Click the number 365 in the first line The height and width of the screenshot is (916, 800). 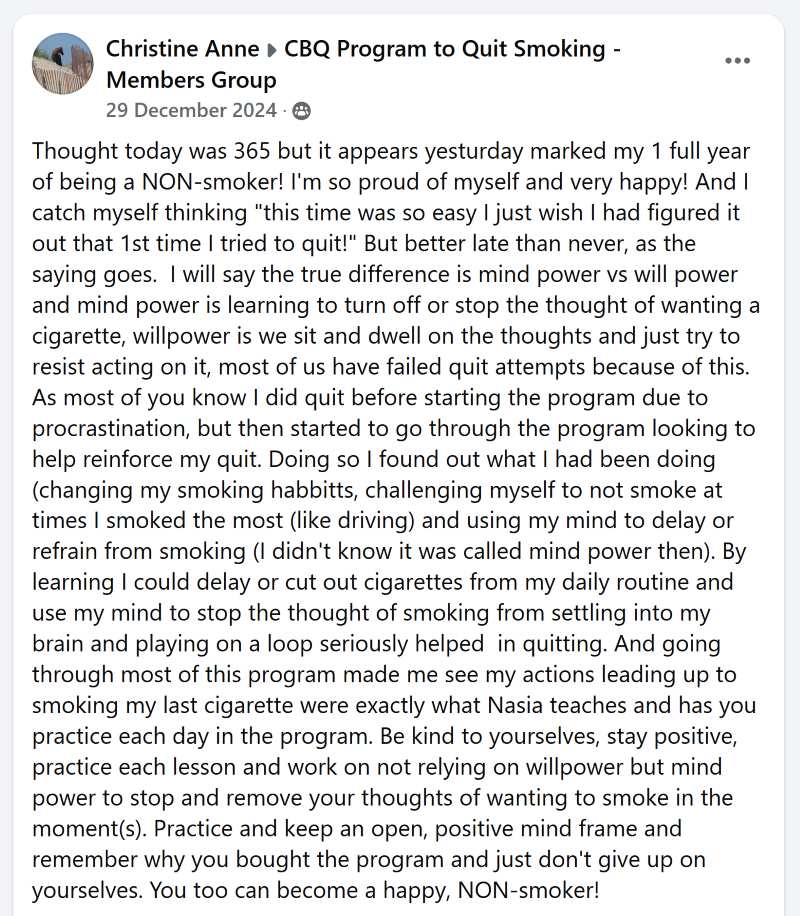[252, 151]
